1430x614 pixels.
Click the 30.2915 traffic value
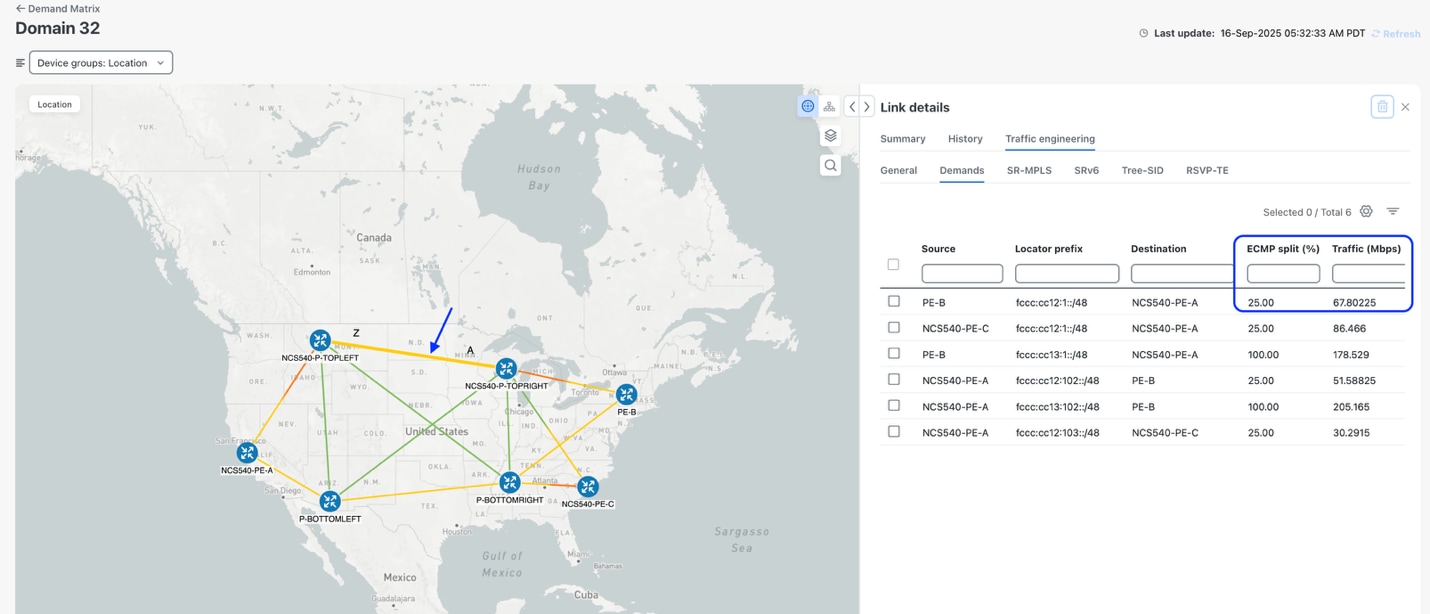[x=1350, y=432]
